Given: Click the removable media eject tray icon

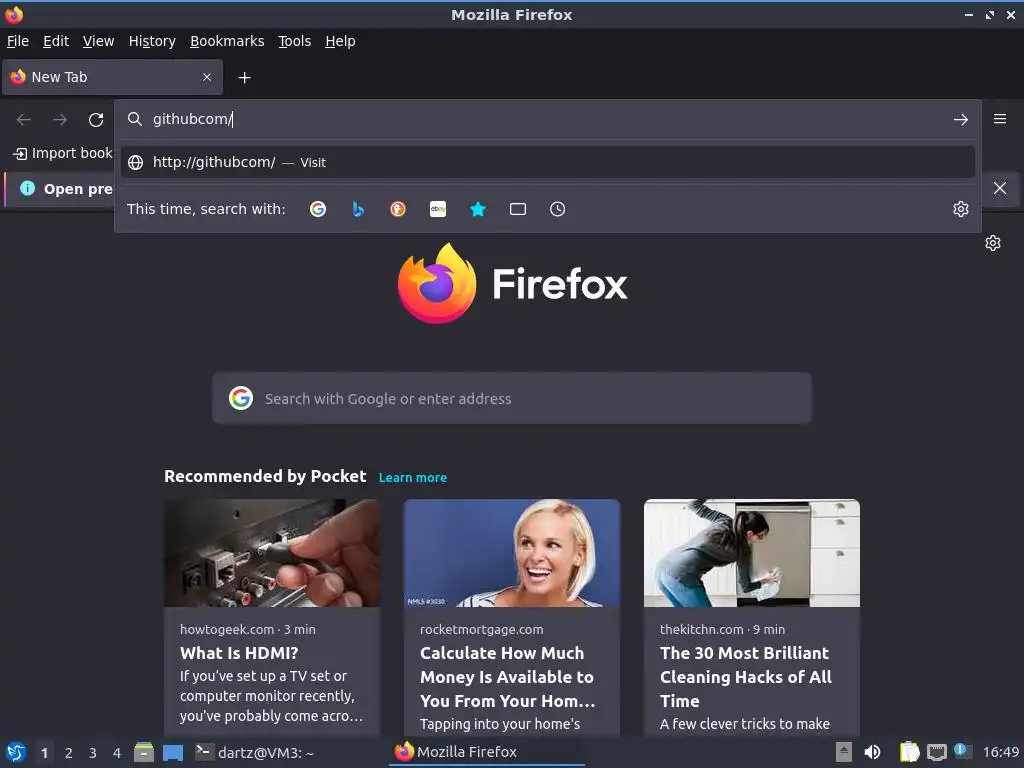Looking at the screenshot, I should coord(844,752).
